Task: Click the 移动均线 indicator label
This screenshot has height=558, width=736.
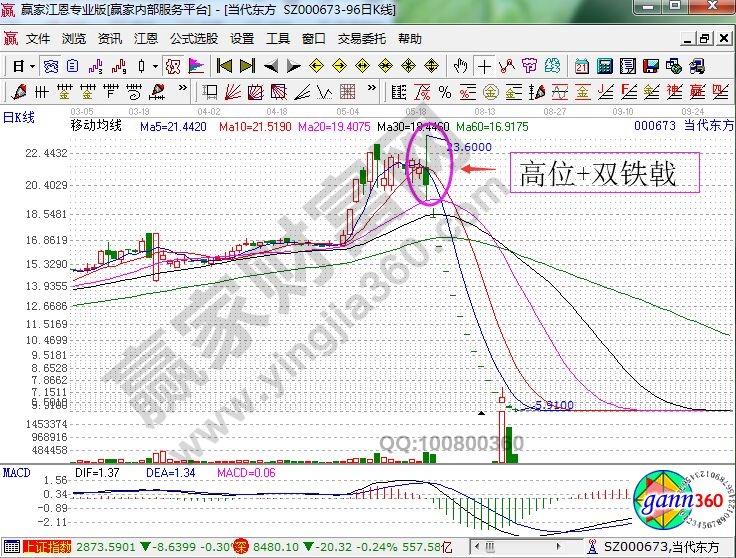Action: [x=94, y=126]
